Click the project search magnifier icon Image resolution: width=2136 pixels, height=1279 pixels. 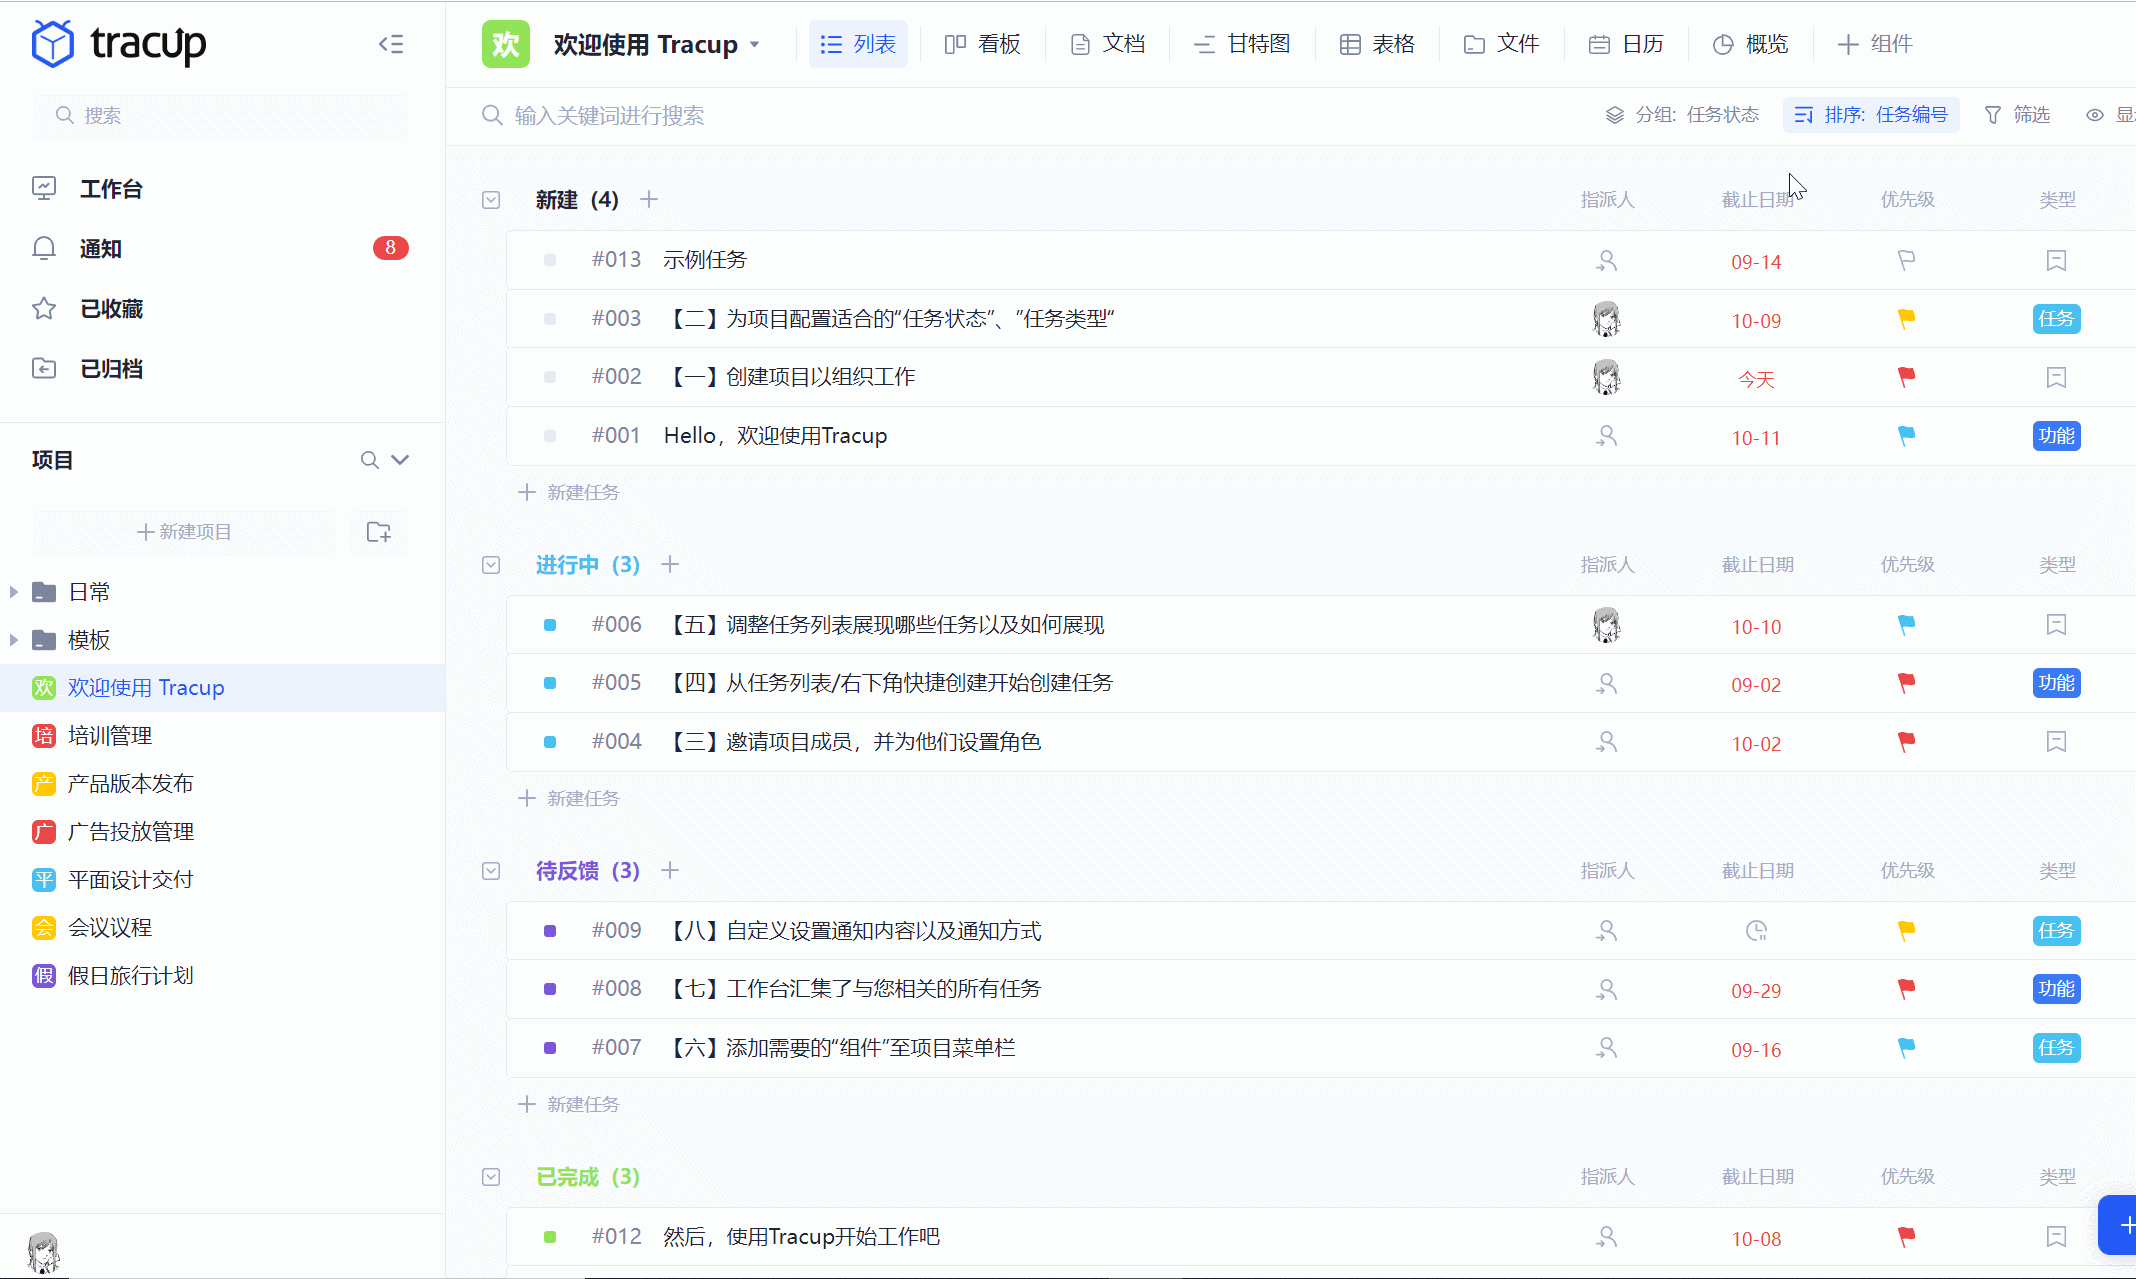pyautogui.click(x=369, y=460)
